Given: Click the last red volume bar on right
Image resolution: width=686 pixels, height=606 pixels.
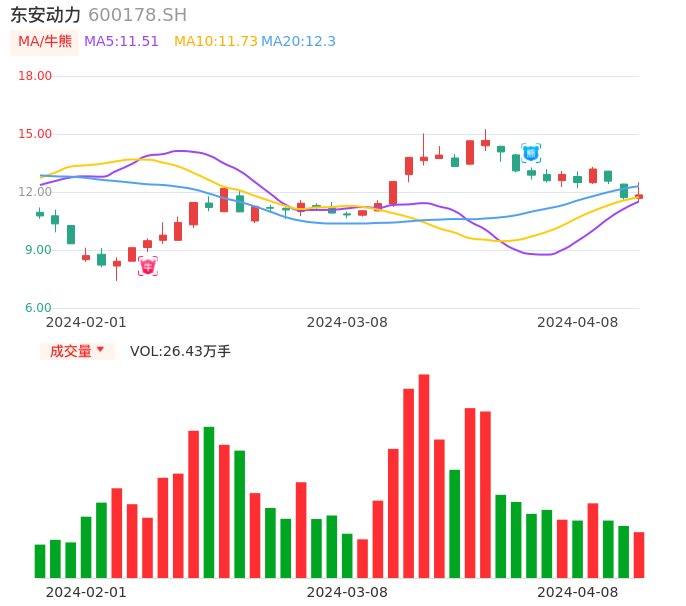Looking at the screenshot, I should 639,555.
